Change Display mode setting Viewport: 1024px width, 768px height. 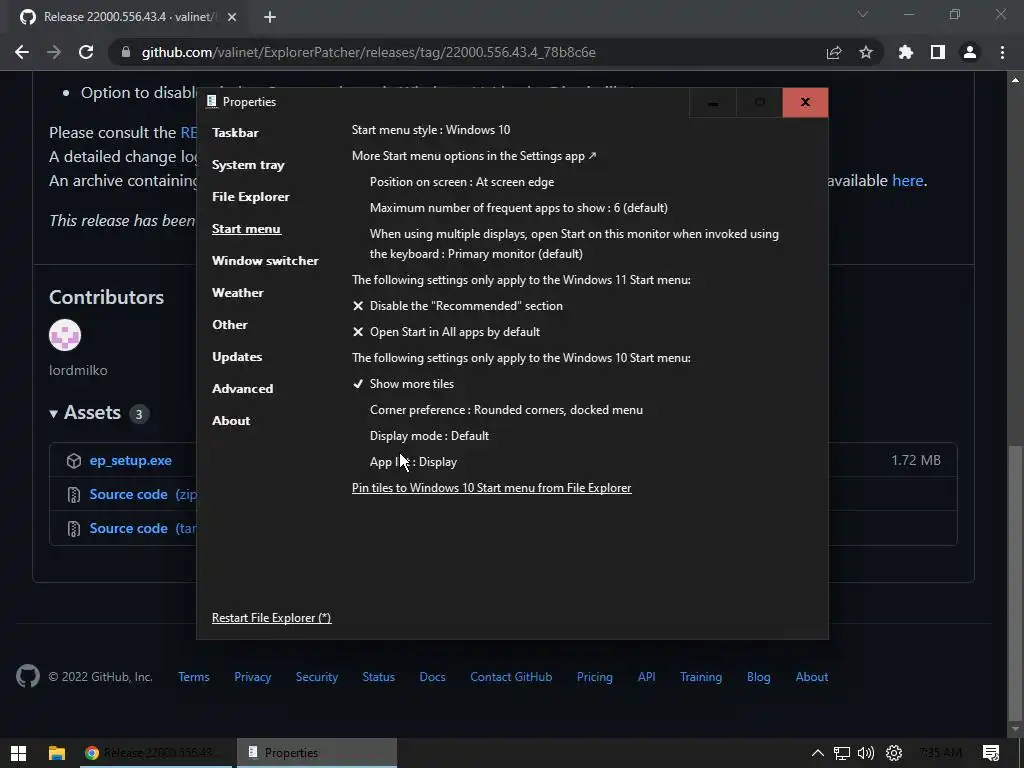point(429,436)
